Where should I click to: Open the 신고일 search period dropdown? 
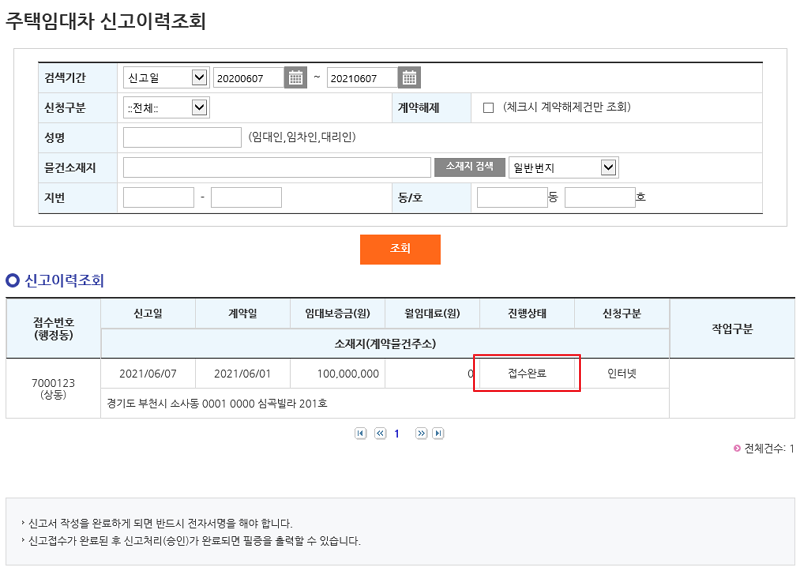tap(166, 78)
